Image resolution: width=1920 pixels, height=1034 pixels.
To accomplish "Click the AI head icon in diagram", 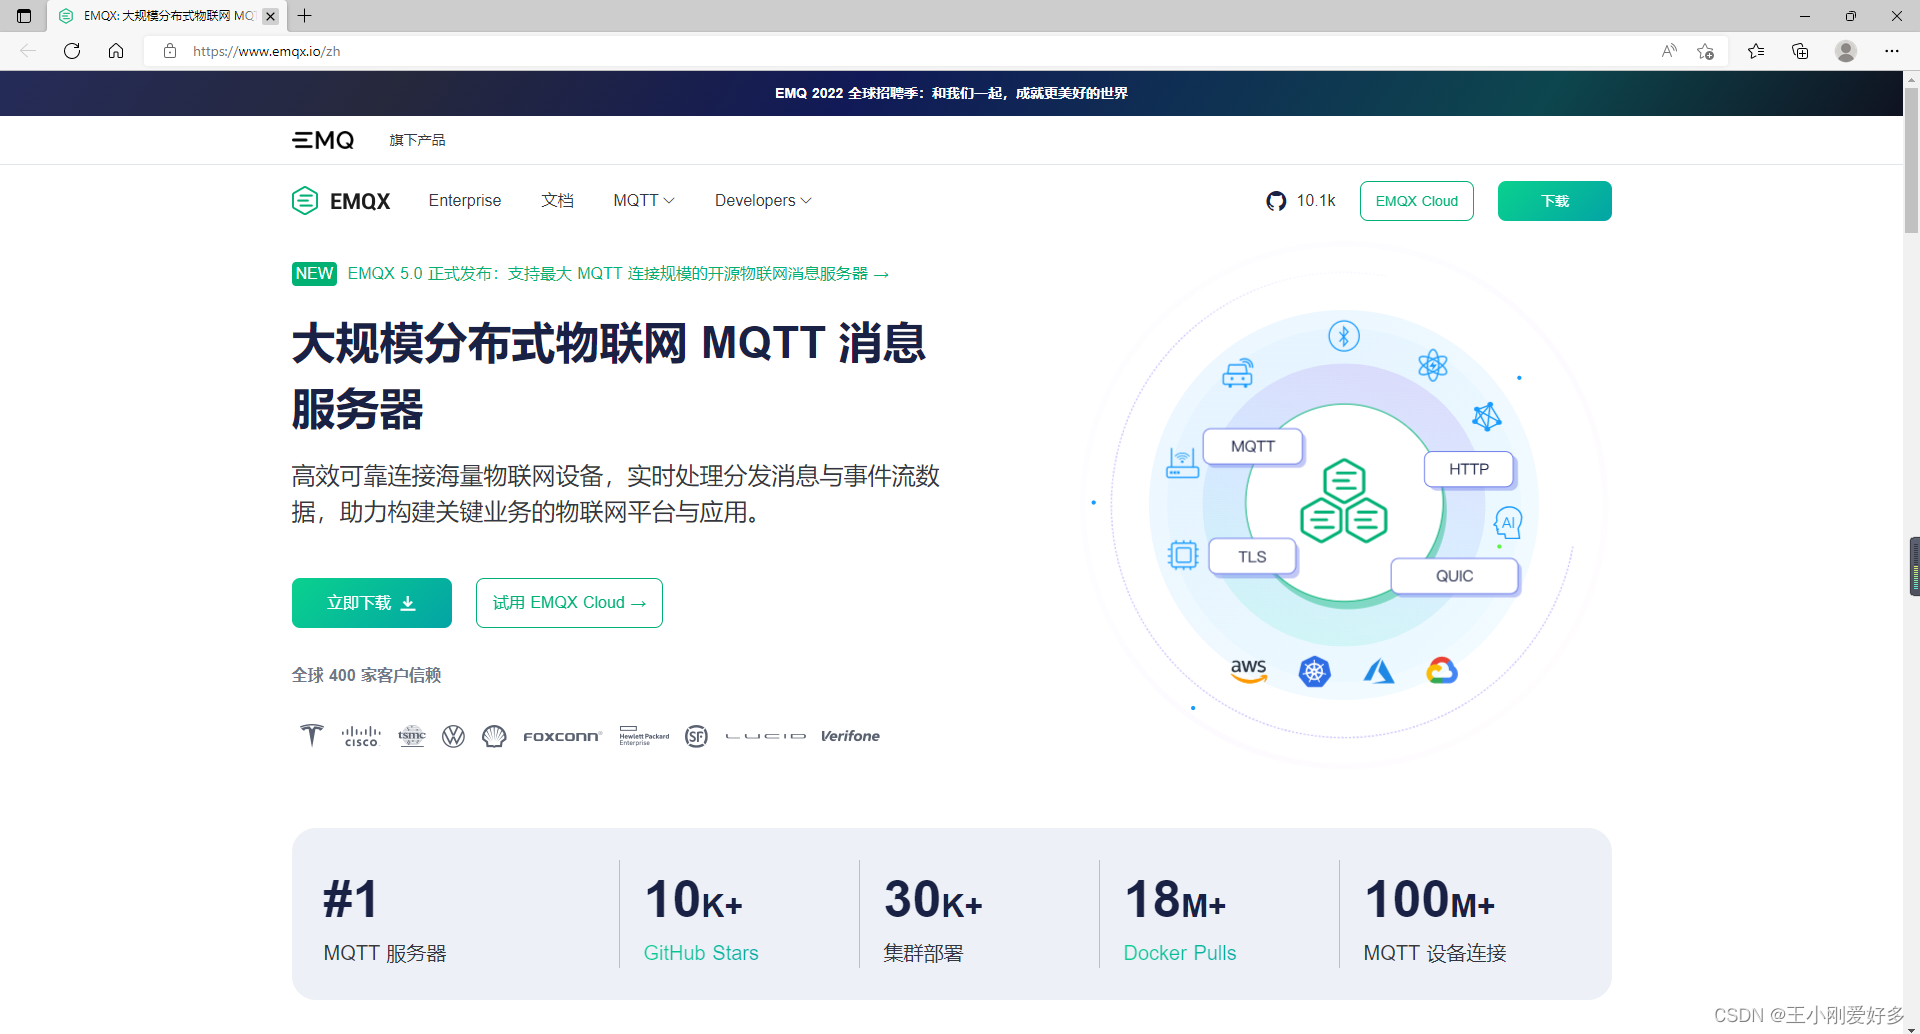I will pos(1508,522).
